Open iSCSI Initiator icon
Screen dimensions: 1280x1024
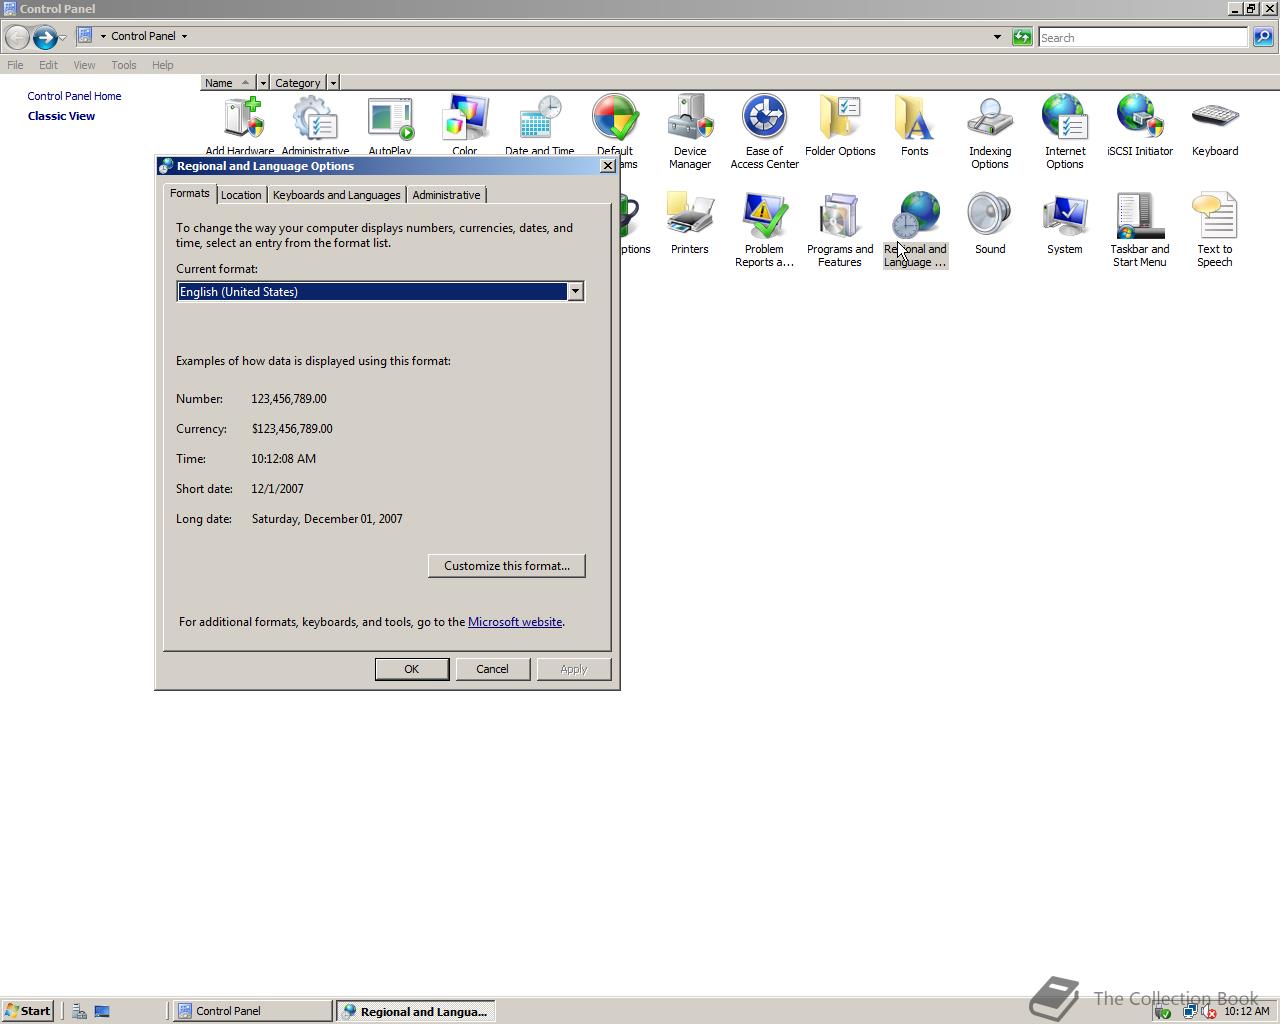tap(1140, 126)
